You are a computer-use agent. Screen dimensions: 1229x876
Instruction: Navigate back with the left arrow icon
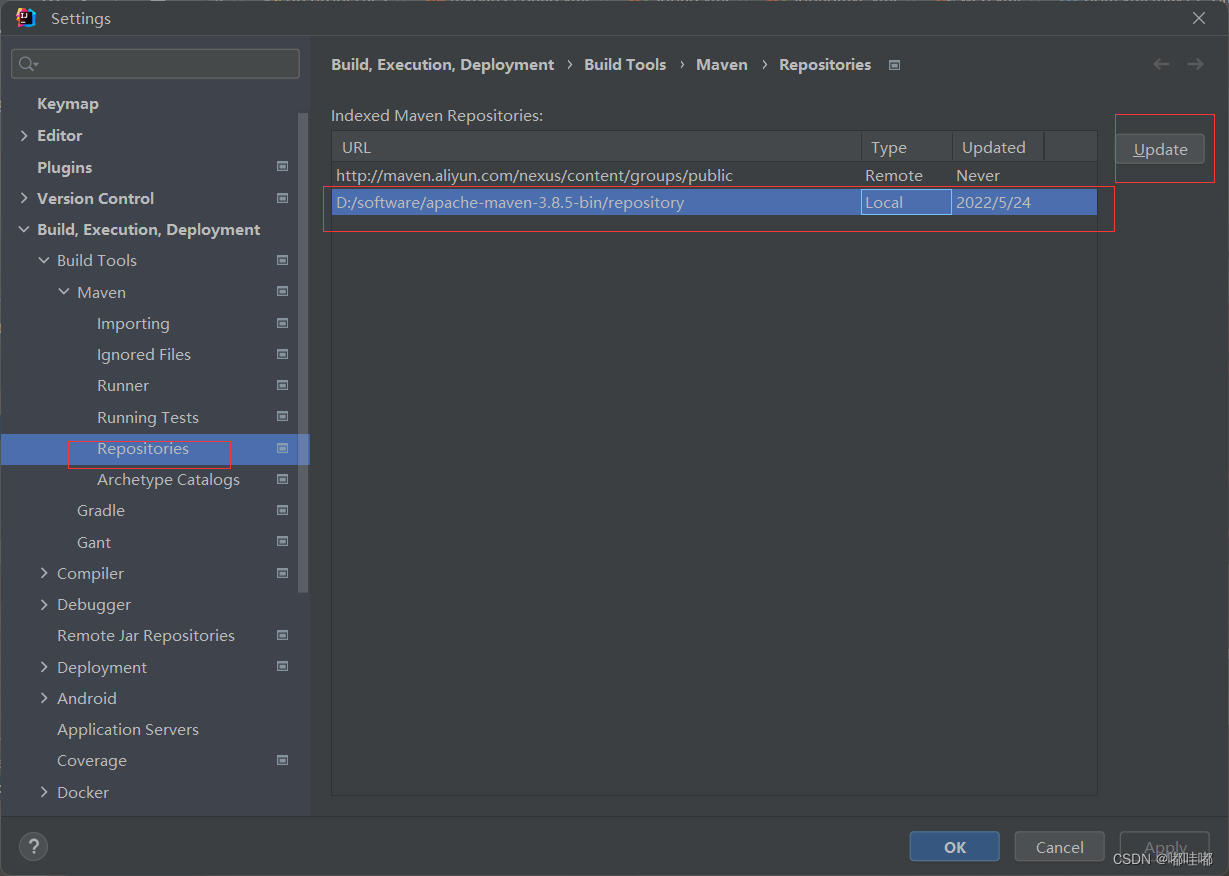click(x=1161, y=64)
